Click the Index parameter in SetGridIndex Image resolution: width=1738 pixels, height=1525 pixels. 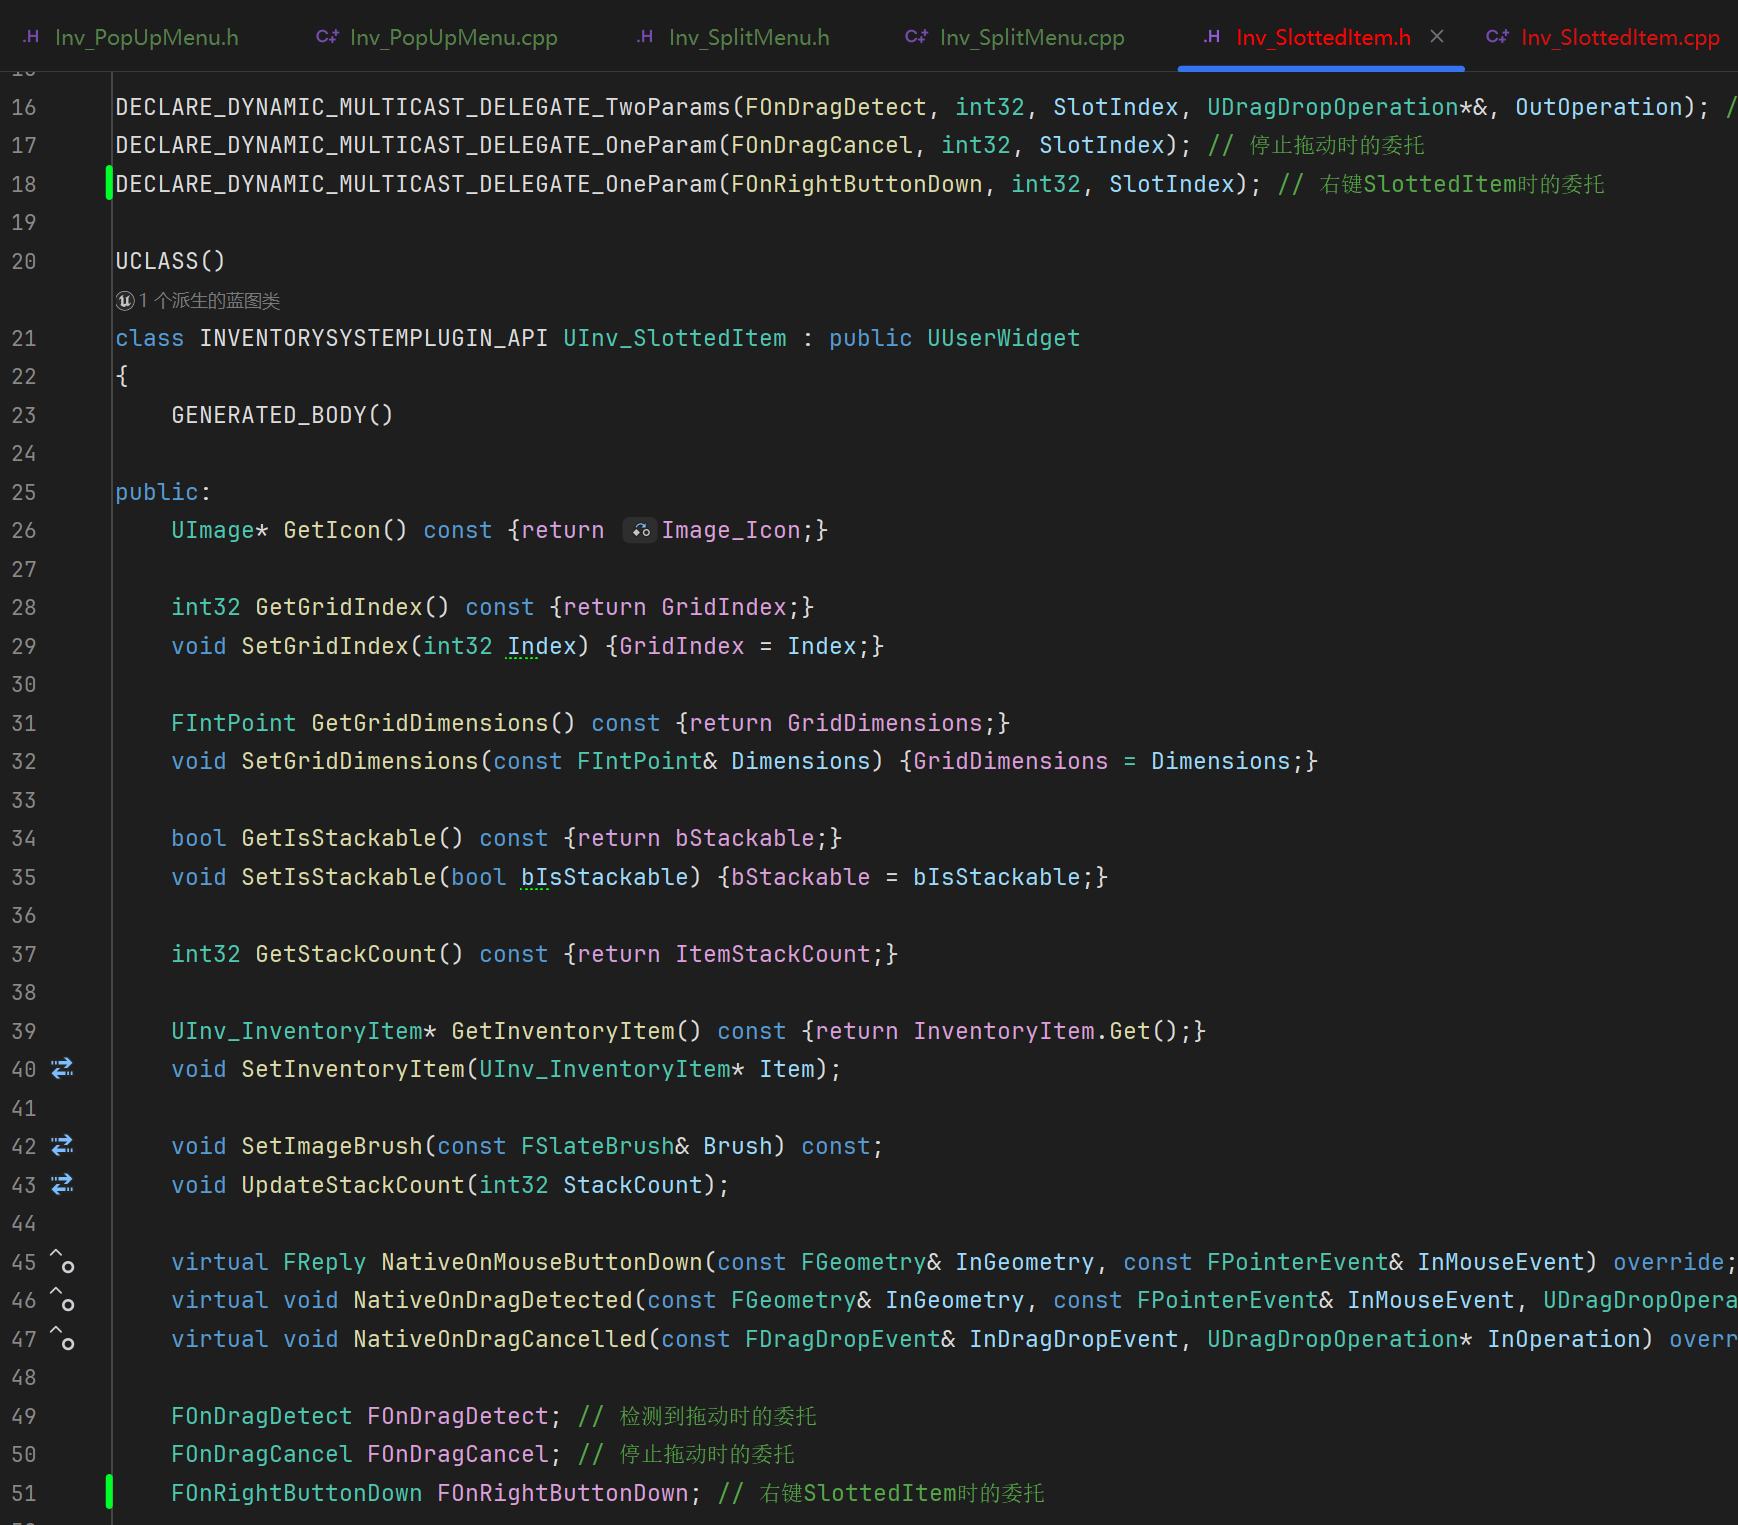click(542, 646)
